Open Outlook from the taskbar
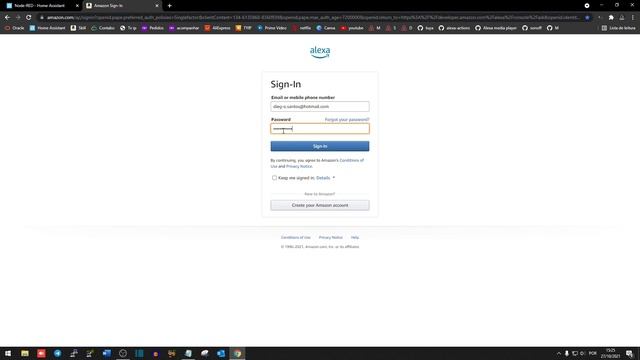Viewport: 640px width, 360px height. point(221,353)
